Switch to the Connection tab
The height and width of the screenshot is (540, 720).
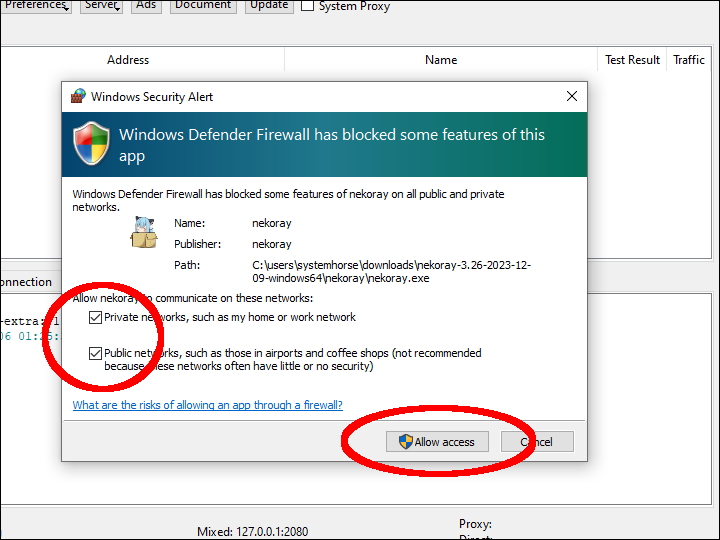(x=26, y=282)
